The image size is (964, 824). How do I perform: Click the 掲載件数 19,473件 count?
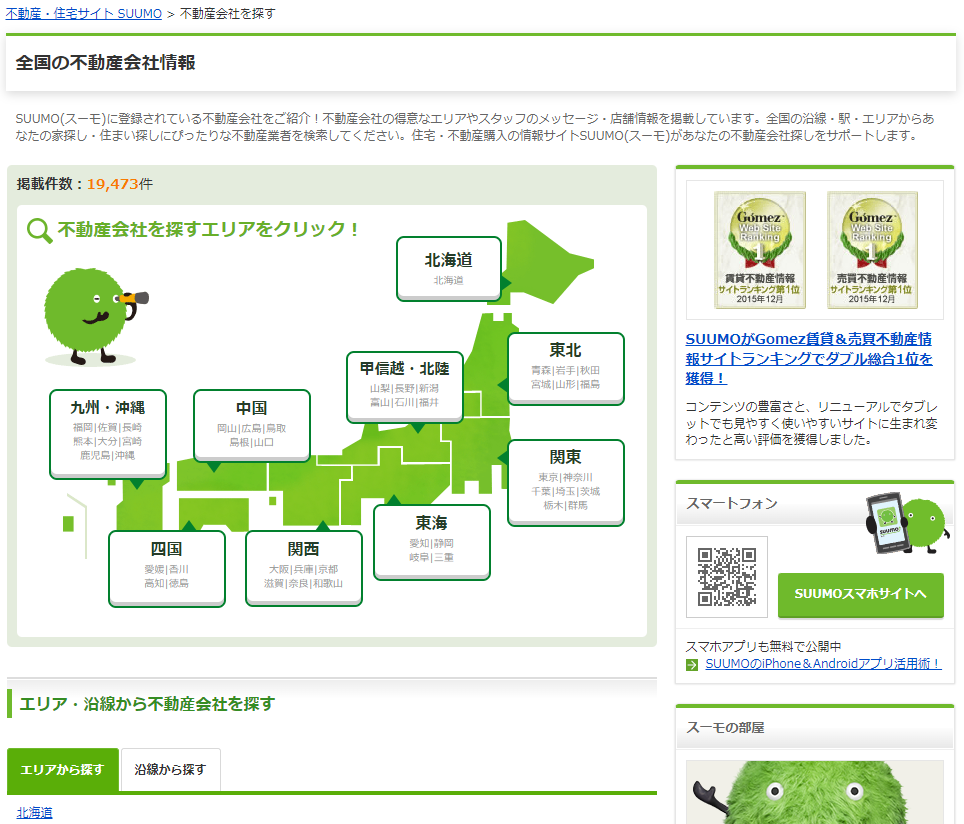[85, 184]
